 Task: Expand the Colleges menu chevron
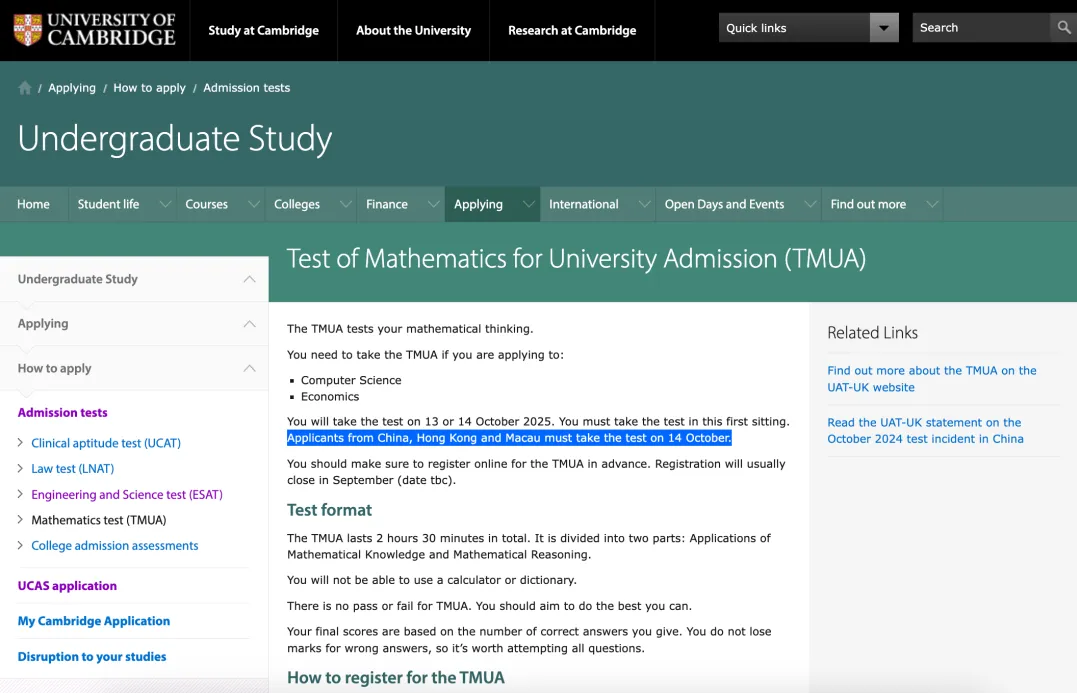(x=345, y=204)
